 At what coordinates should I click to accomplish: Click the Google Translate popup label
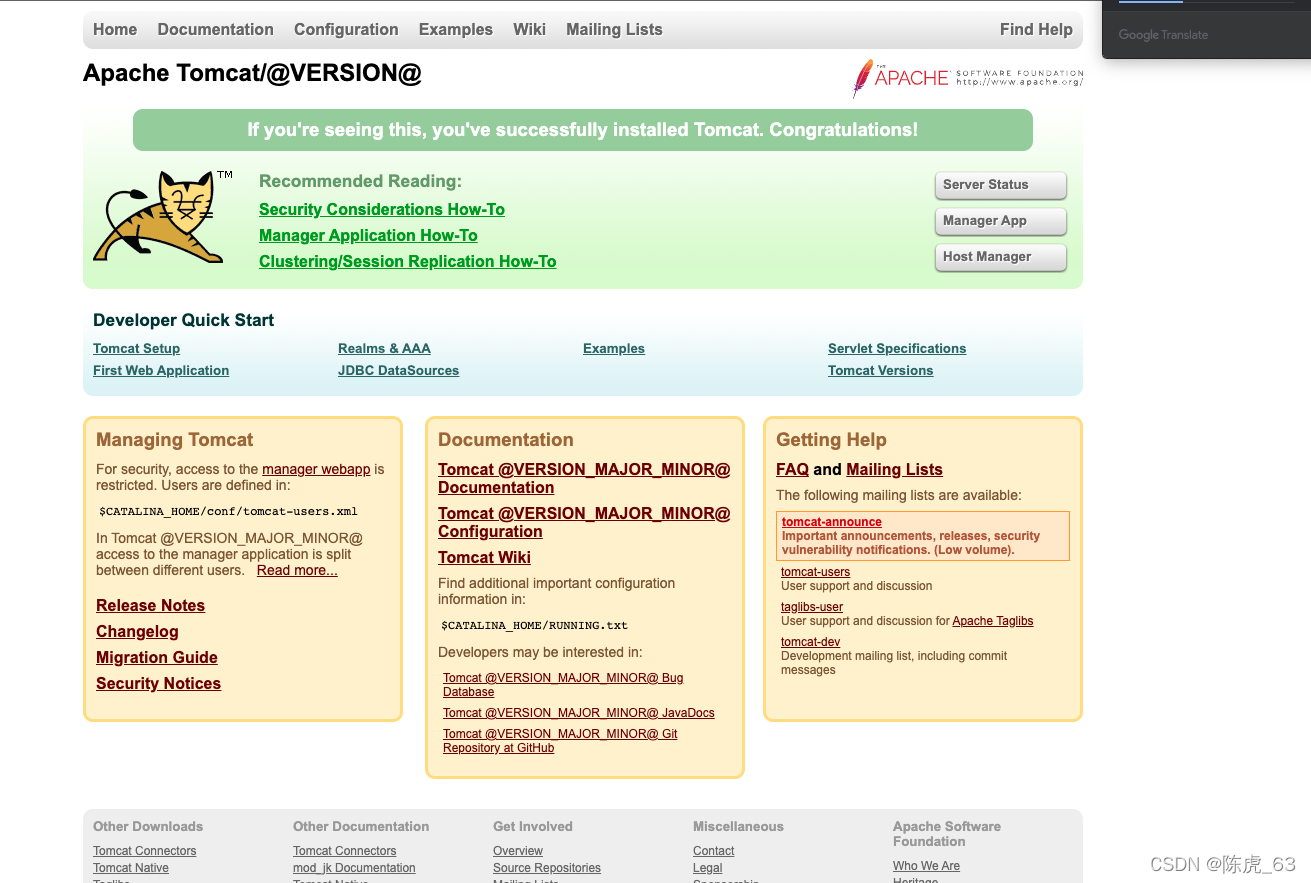[x=1163, y=35]
